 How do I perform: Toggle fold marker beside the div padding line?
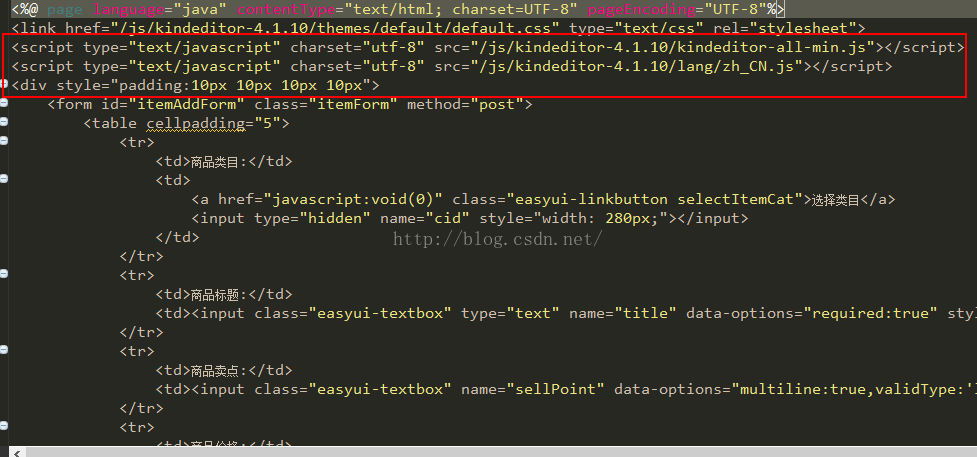tap(3, 85)
